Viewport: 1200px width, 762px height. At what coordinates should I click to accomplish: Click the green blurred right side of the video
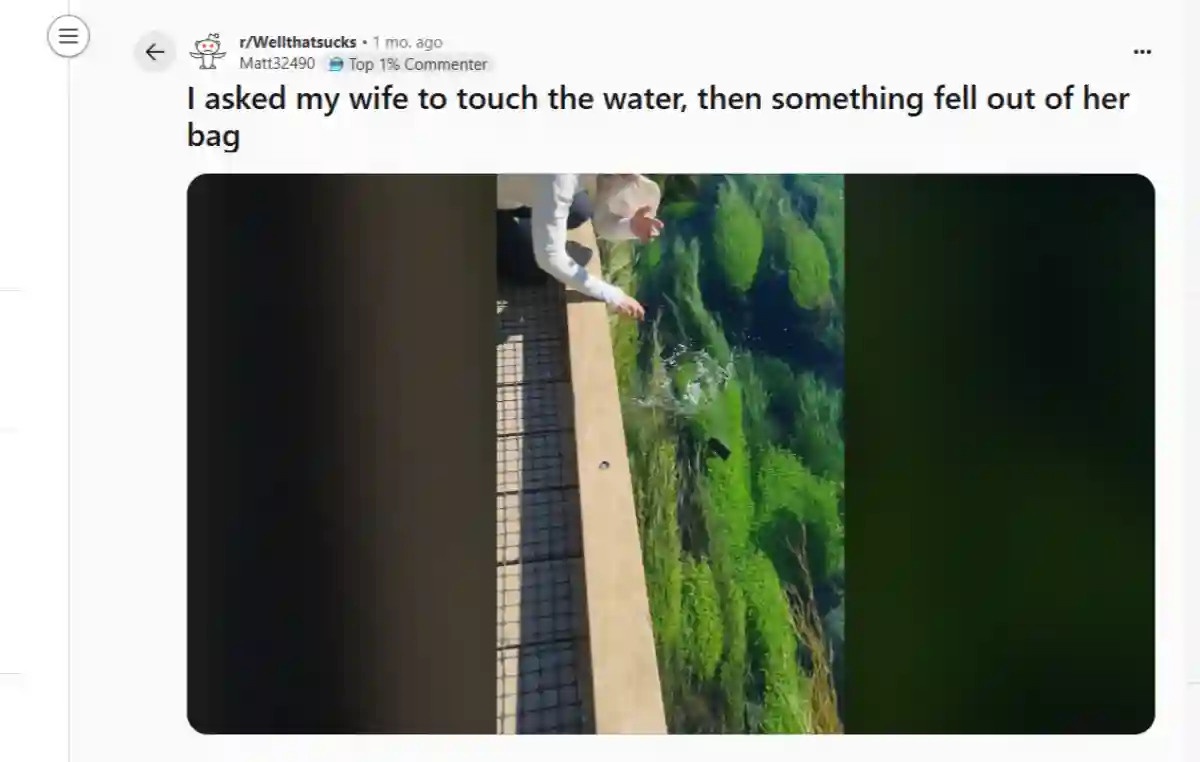[999, 454]
